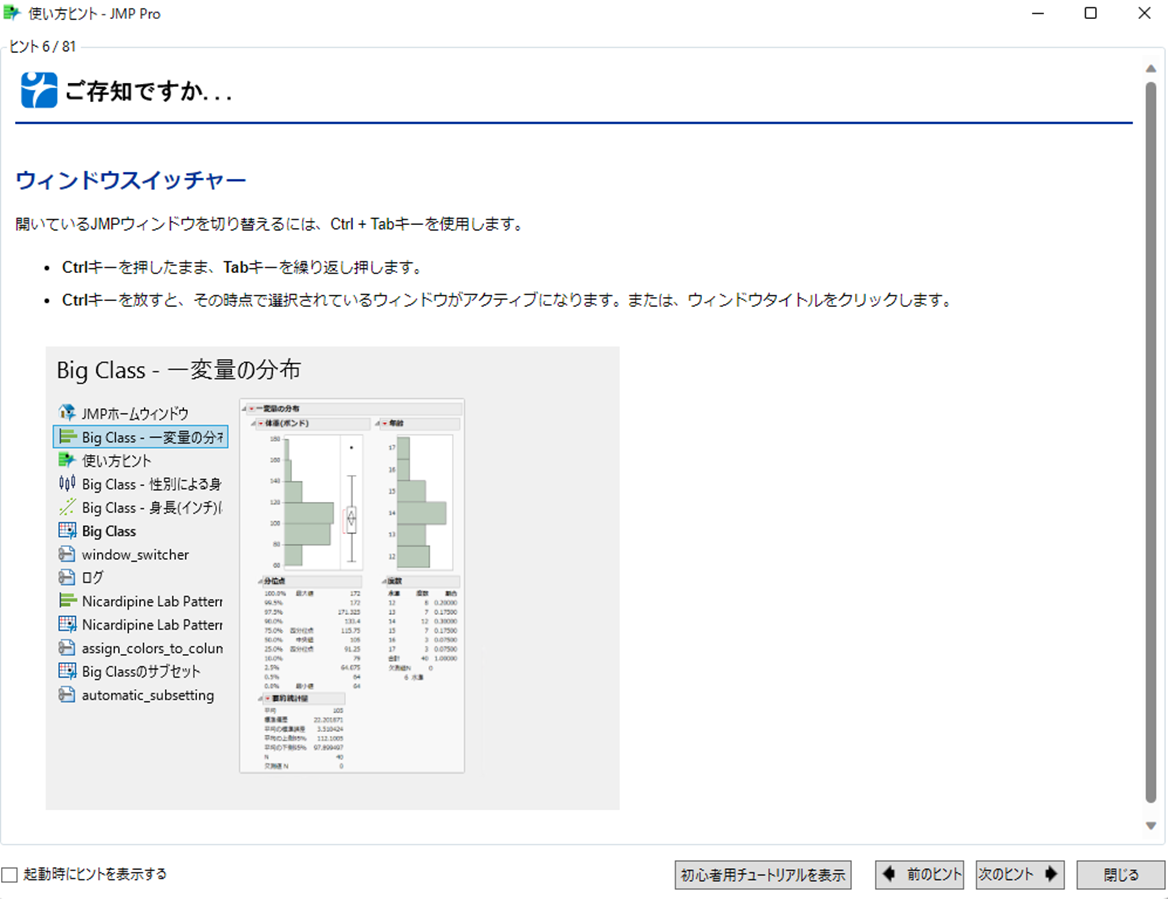Select the highlighted Big Class - 一変量の分布 entry
The width and height of the screenshot is (1168, 899).
coord(140,436)
